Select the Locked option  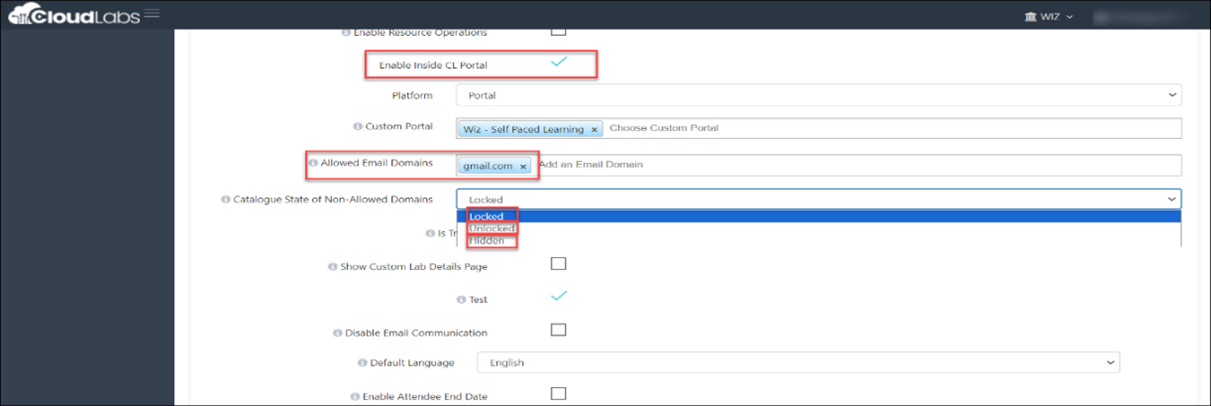[818, 216]
